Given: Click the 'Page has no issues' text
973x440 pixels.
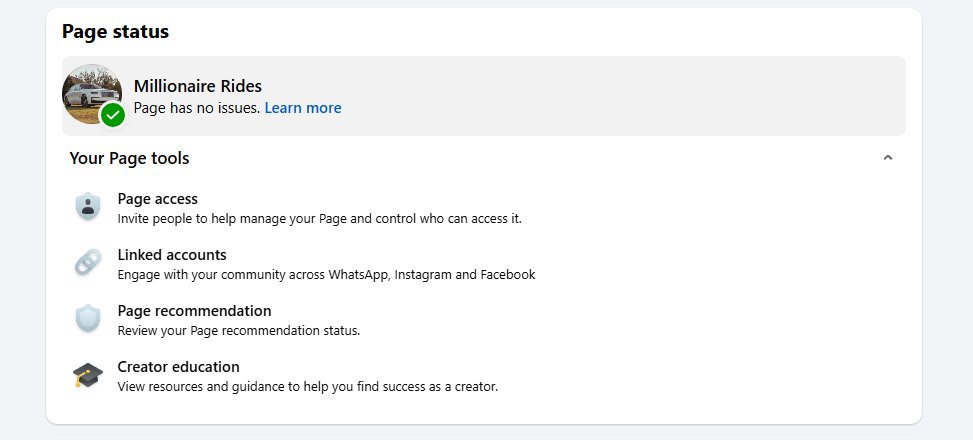Looking at the screenshot, I should [196, 108].
